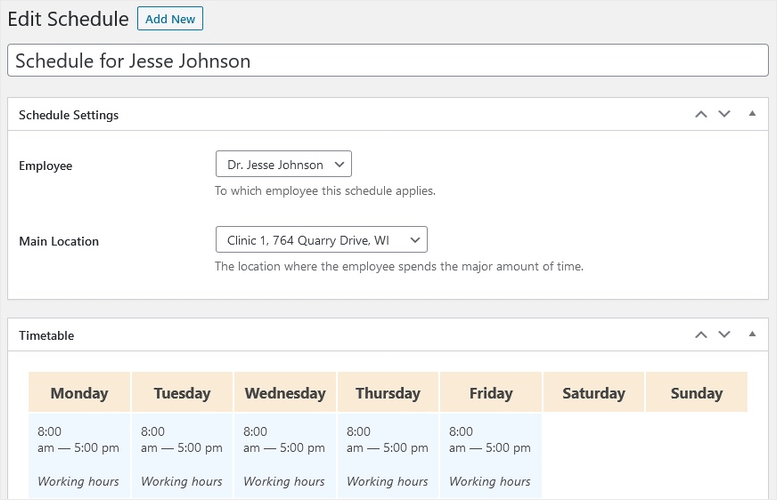
Task: Move Schedule Settings panel down arrow
Action: click(x=724, y=114)
